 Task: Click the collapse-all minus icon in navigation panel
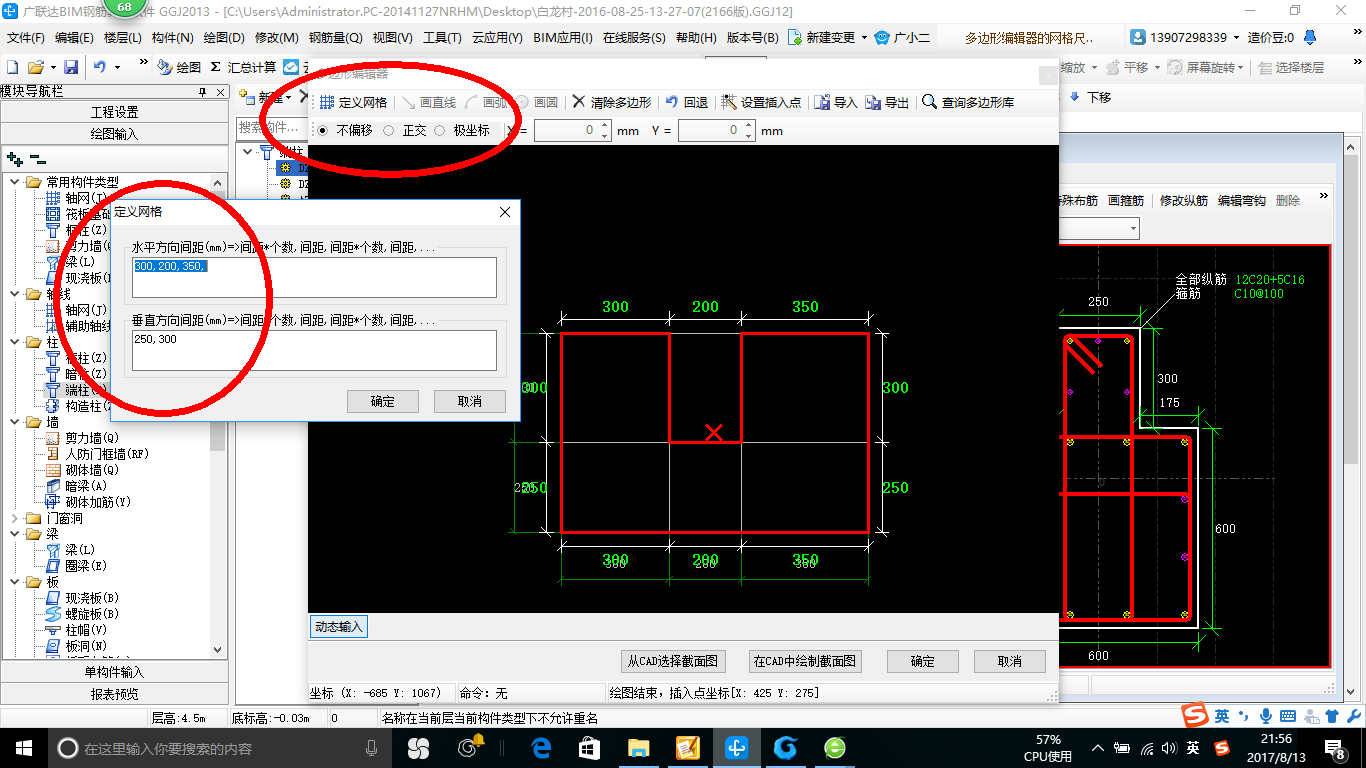(x=37, y=158)
